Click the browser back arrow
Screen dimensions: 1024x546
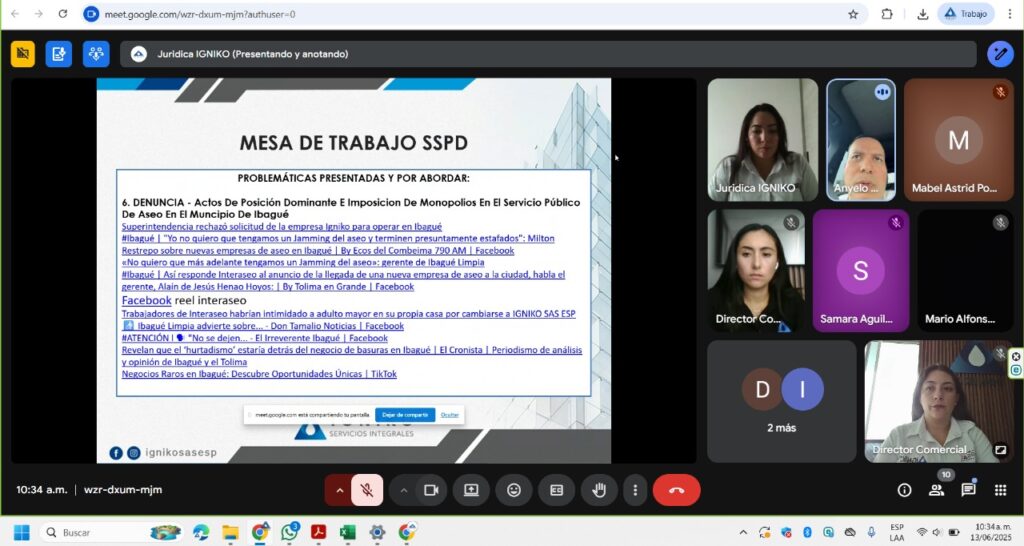(15, 14)
